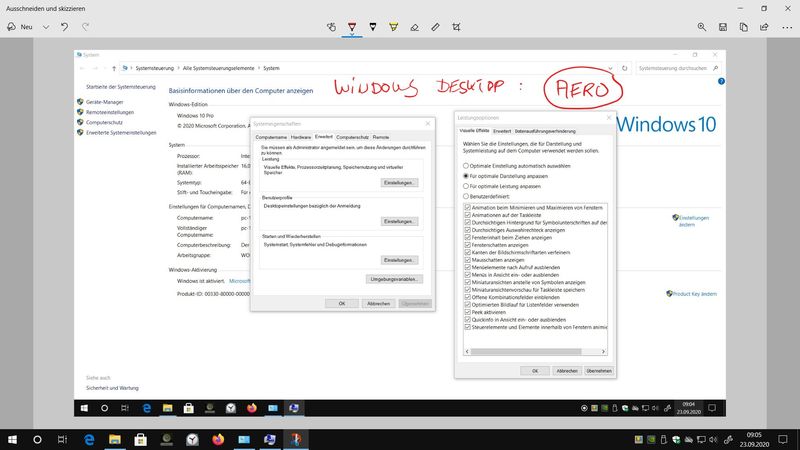
Task: Click 'Einstellungen...' under Benutzerprofile
Action: 399,221
